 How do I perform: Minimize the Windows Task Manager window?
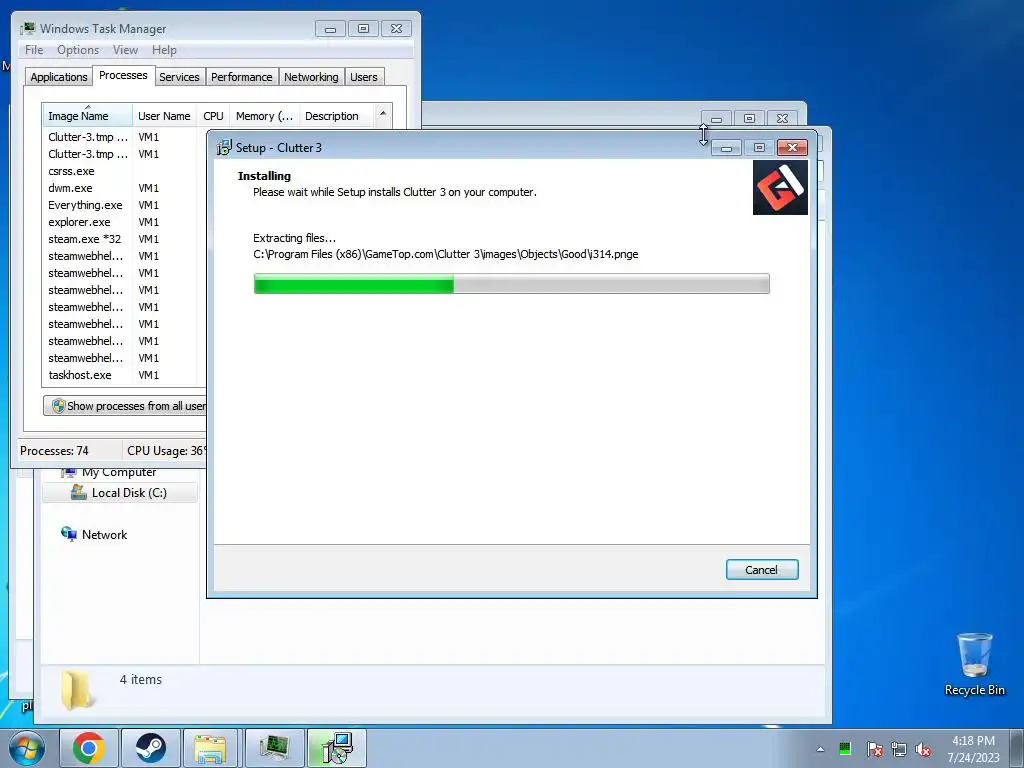pos(330,29)
